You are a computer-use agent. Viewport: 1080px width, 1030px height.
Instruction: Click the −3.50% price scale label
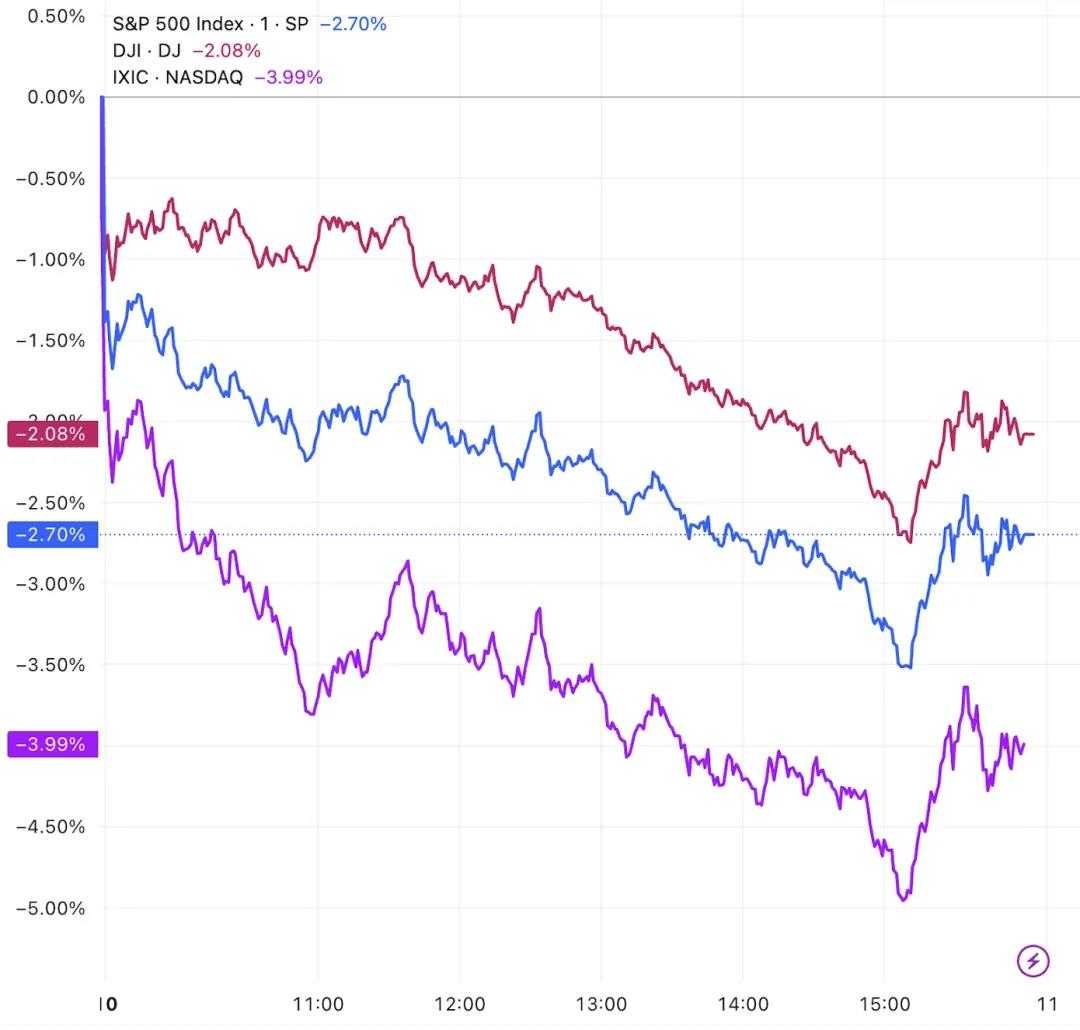52,664
